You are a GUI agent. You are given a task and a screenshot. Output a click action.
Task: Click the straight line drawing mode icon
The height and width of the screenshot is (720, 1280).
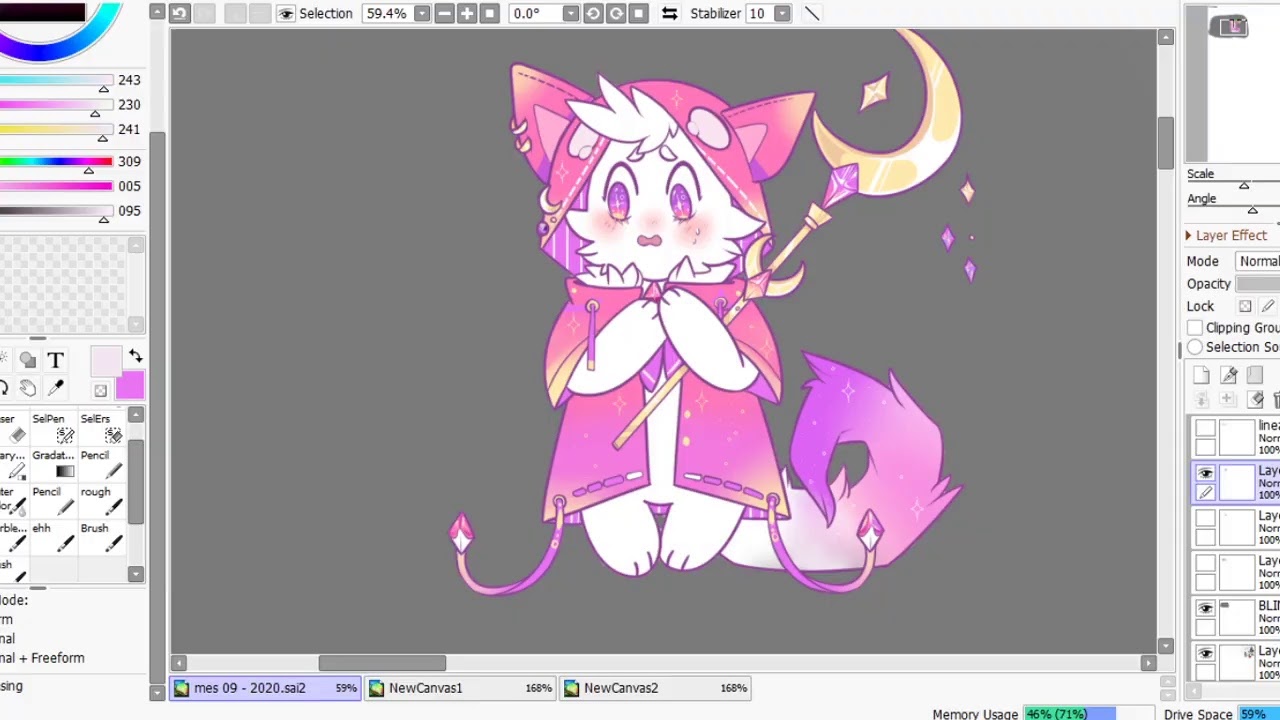click(811, 13)
